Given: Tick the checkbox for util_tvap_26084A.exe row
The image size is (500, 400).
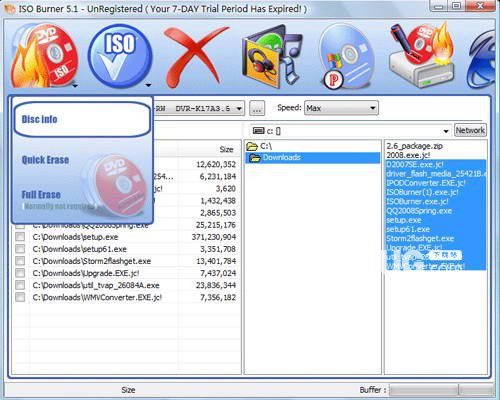Looking at the screenshot, I should 20,285.
